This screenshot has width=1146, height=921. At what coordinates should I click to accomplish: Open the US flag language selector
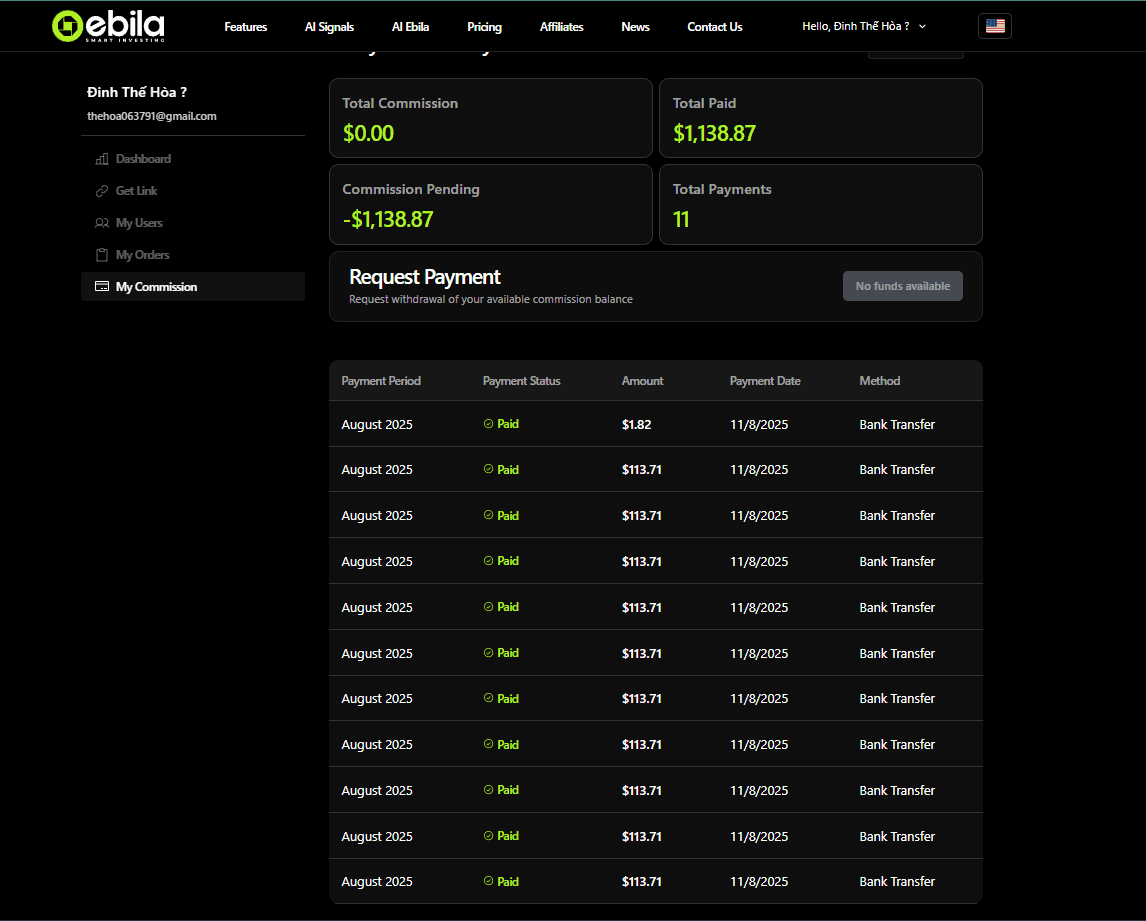tap(994, 26)
